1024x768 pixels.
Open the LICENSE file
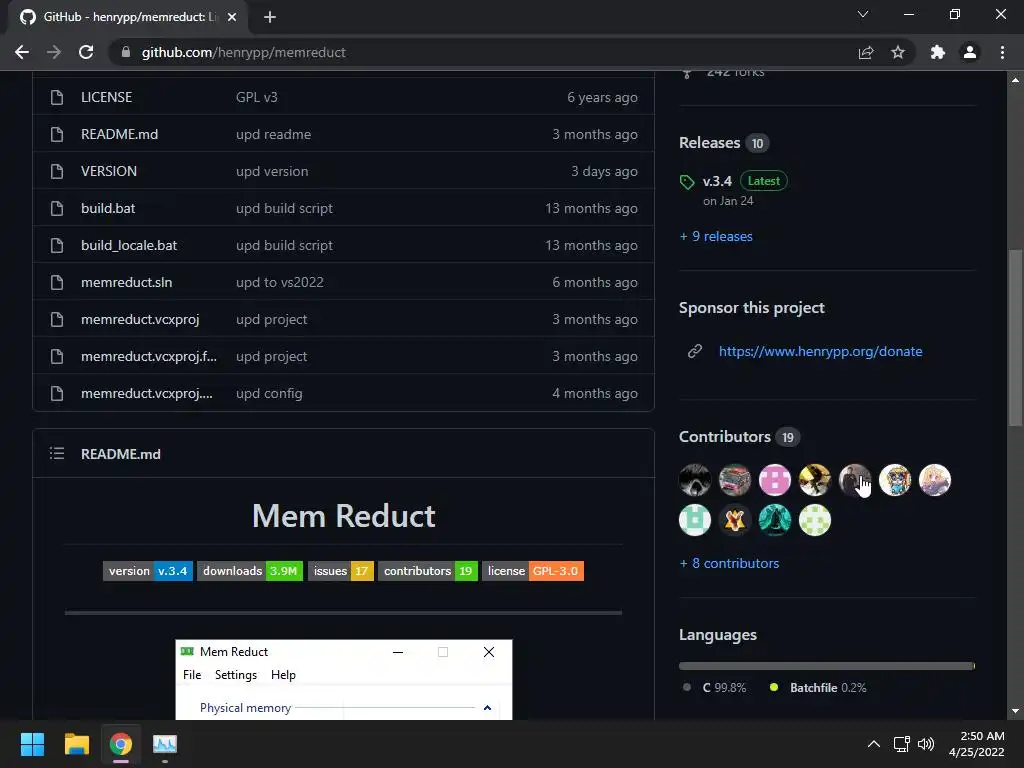pos(106,97)
